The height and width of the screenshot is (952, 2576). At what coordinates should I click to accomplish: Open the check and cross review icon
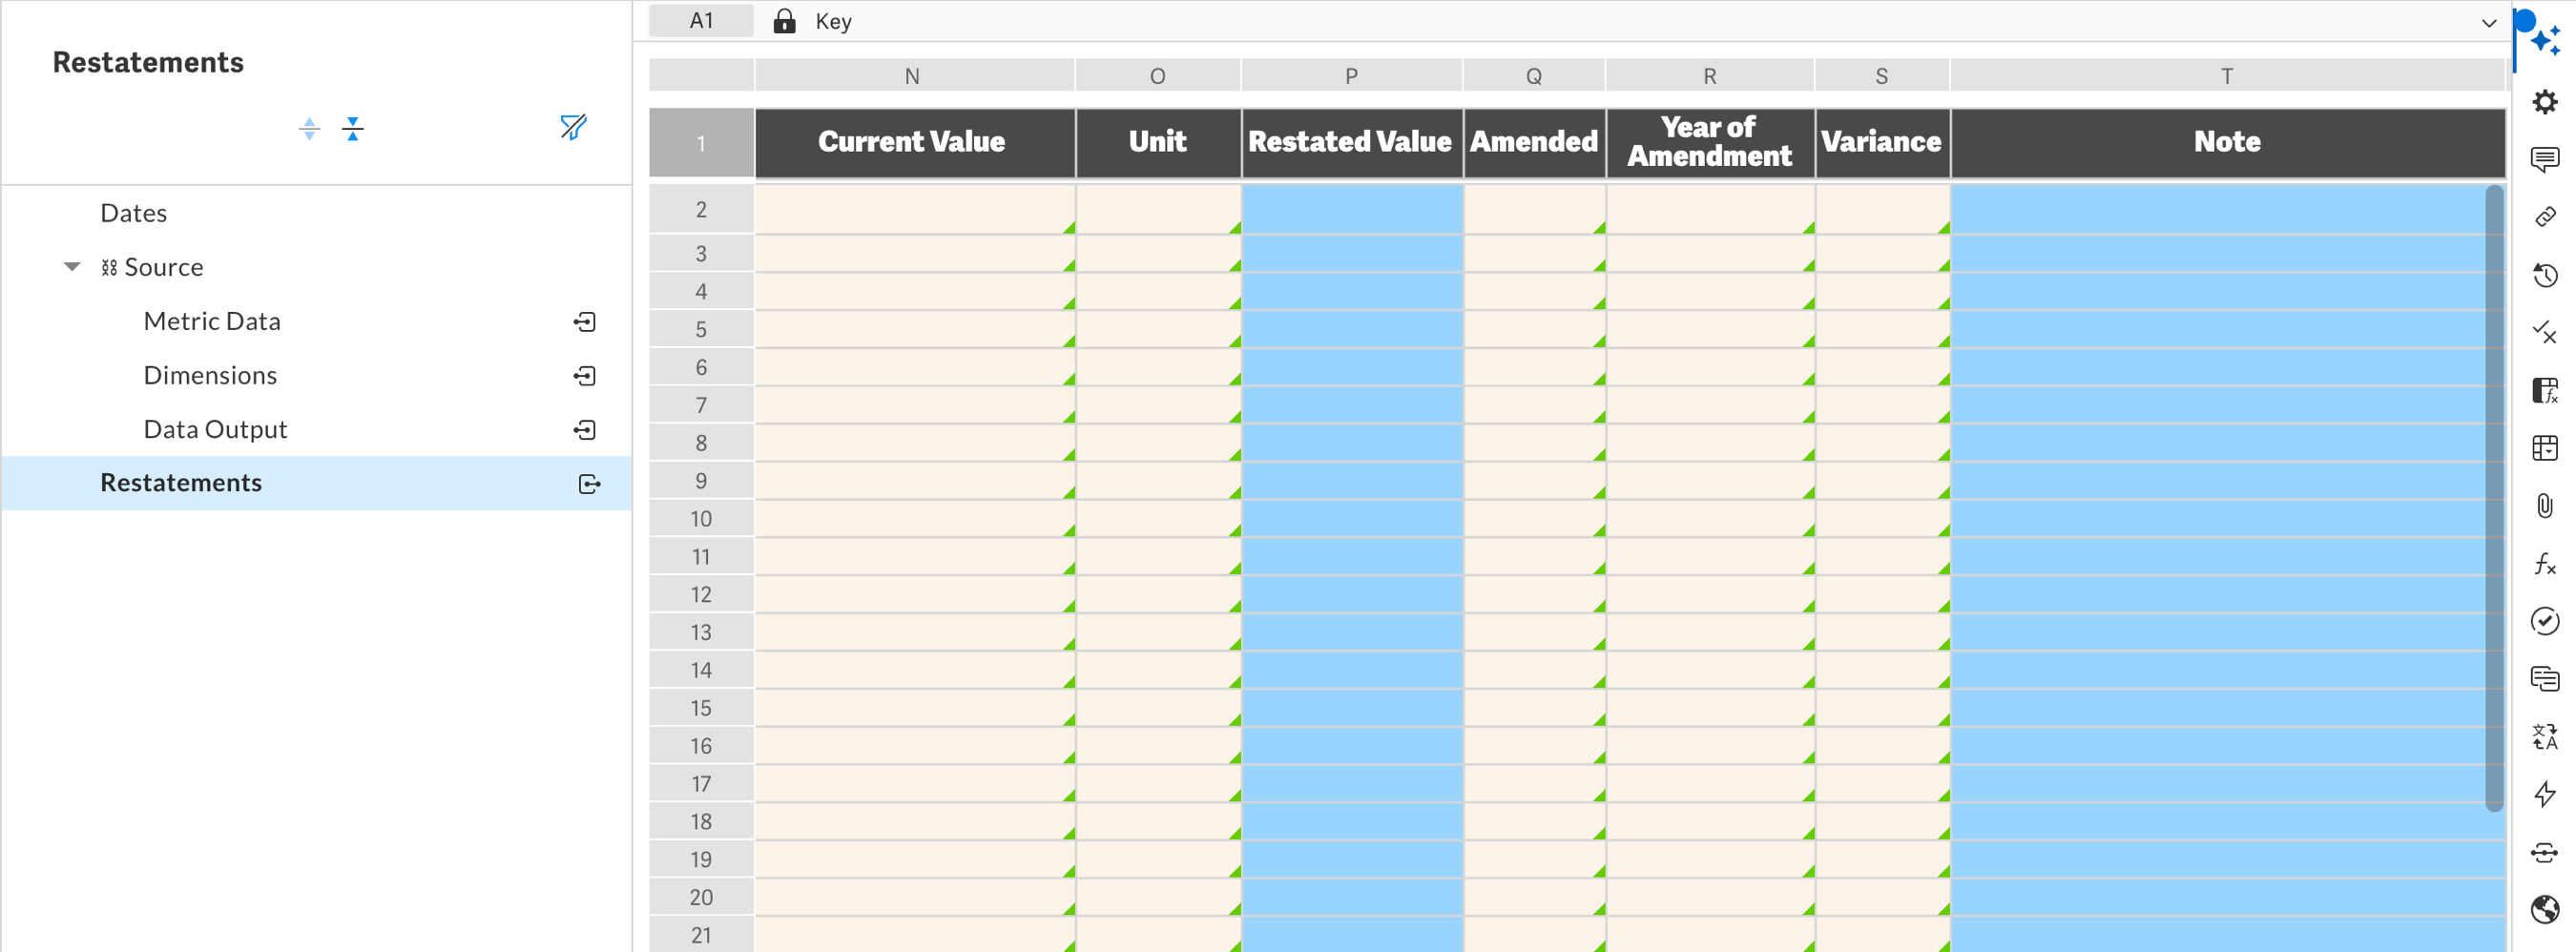coord(2545,333)
